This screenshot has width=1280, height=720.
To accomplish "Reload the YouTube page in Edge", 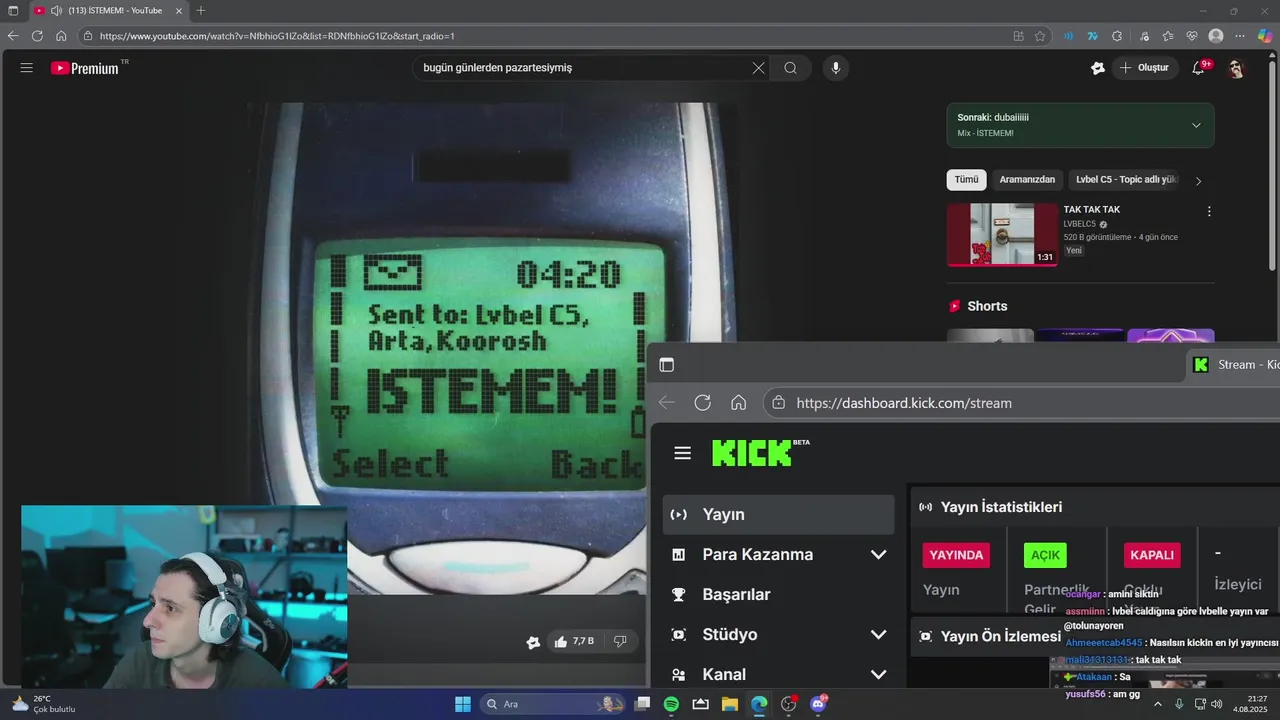I will (37, 36).
